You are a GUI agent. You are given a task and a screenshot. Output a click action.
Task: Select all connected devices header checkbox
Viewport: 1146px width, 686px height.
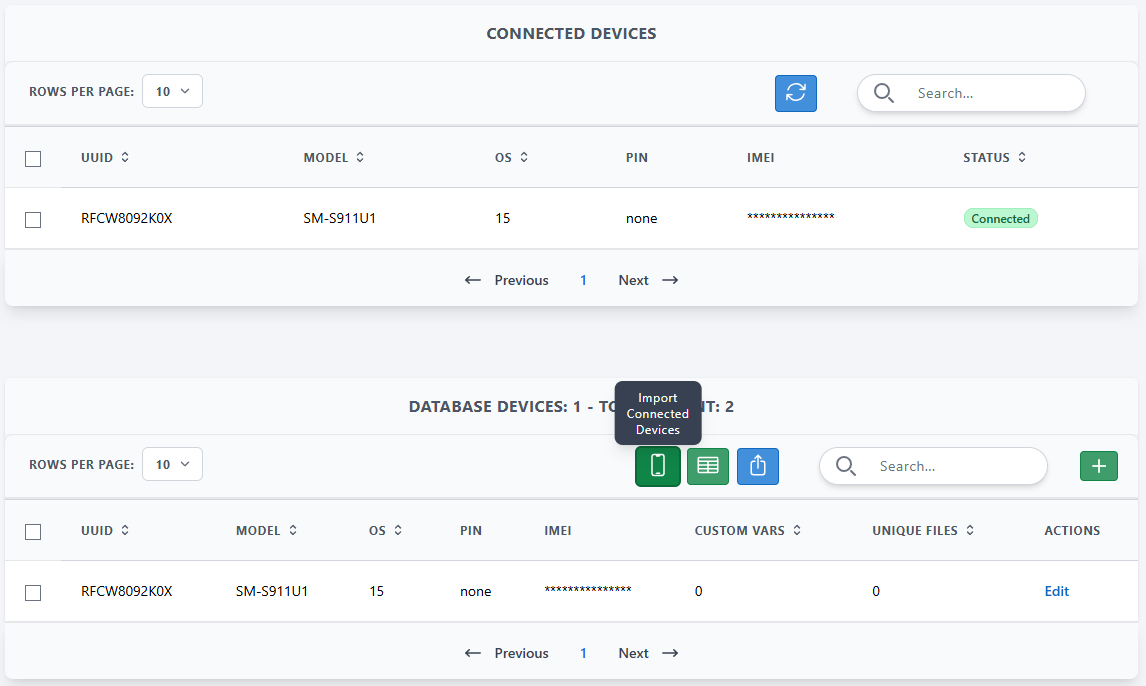pos(33,159)
